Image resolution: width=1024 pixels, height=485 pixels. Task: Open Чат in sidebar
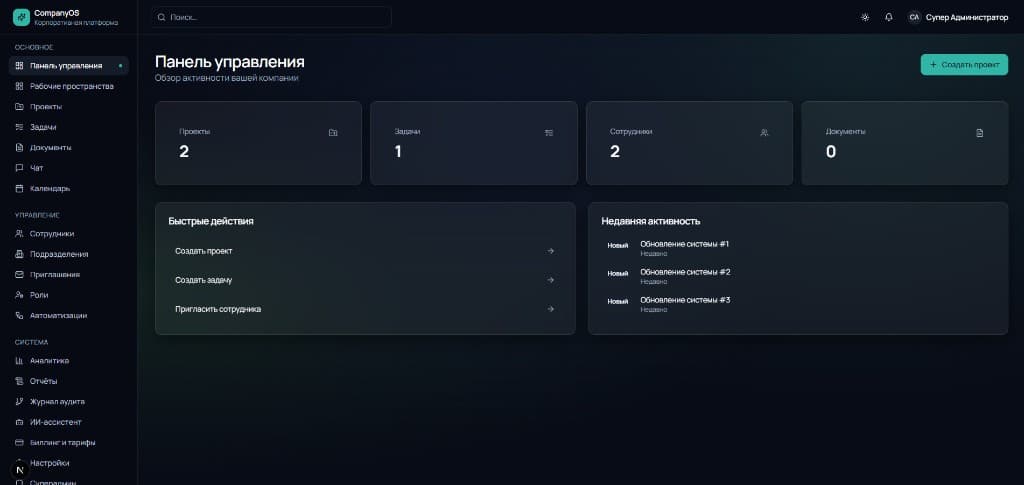(69, 168)
